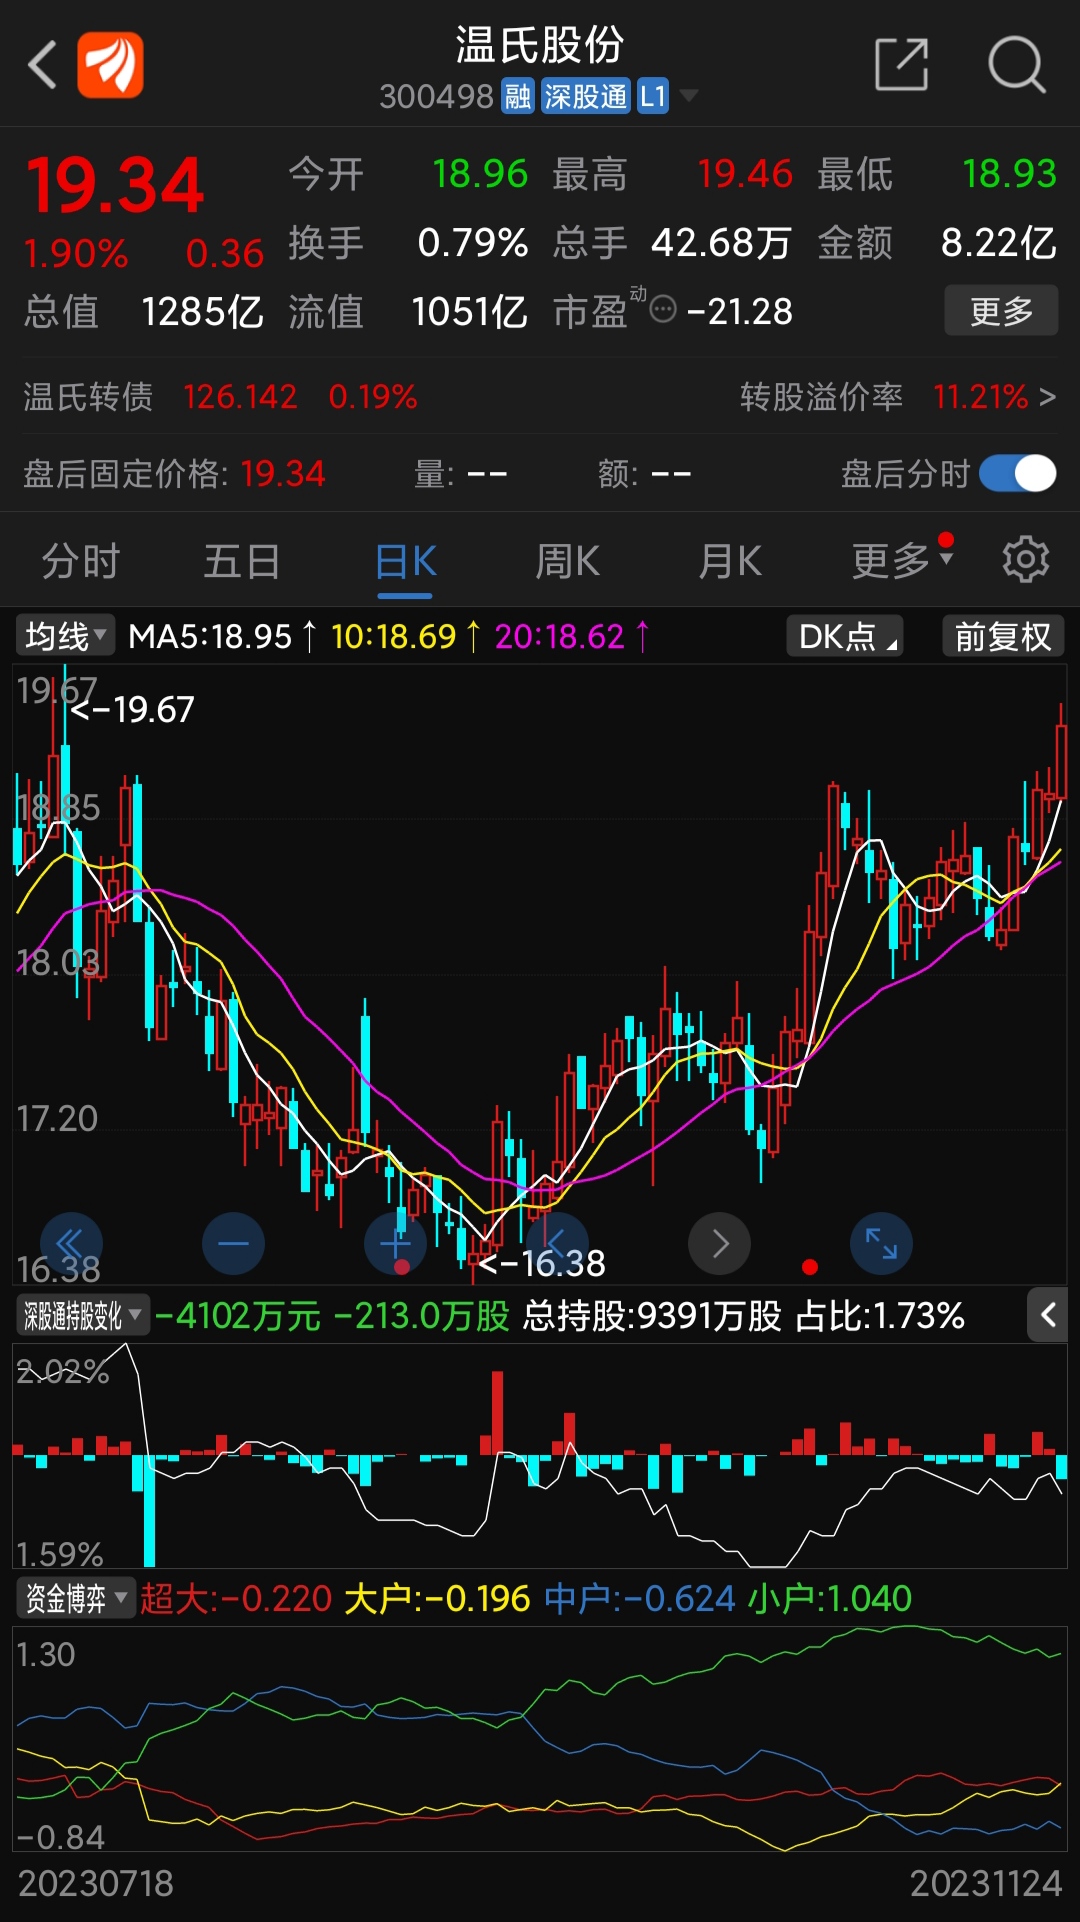Jump chart left with double-arrow icon
The height and width of the screenshot is (1922, 1080).
pyautogui.click(x=71, y=1244)
